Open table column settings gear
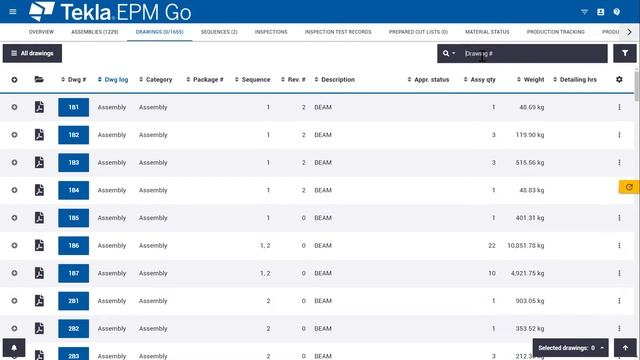640x360 pixels. 619,80
